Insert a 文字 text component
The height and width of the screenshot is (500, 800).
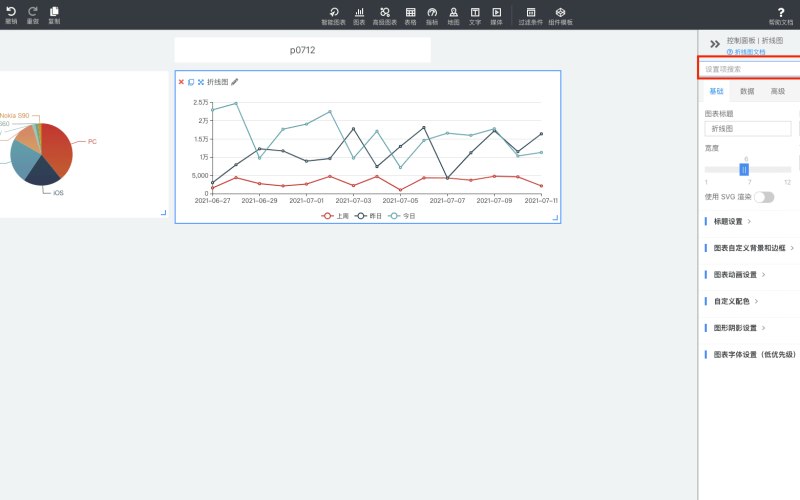[x=475, y=16]
